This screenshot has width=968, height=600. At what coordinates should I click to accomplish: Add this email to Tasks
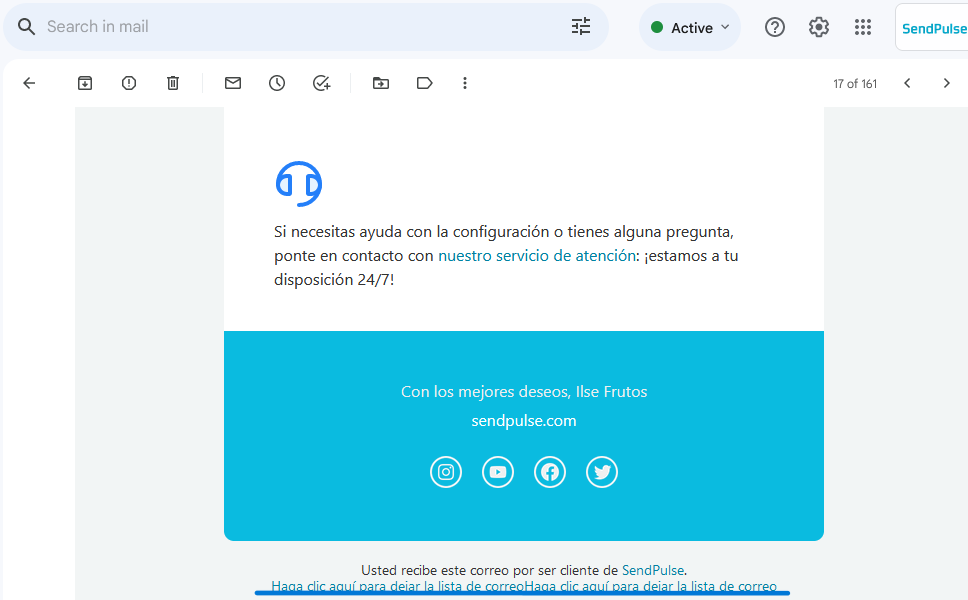321,83
